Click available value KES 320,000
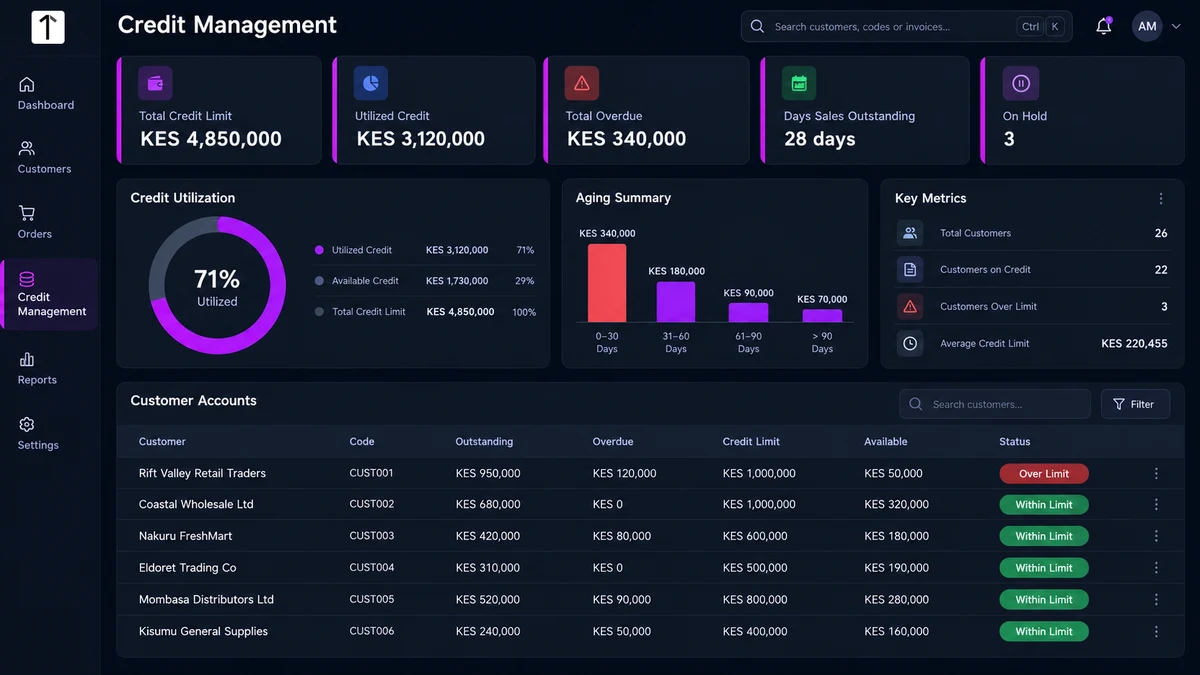 897,505
